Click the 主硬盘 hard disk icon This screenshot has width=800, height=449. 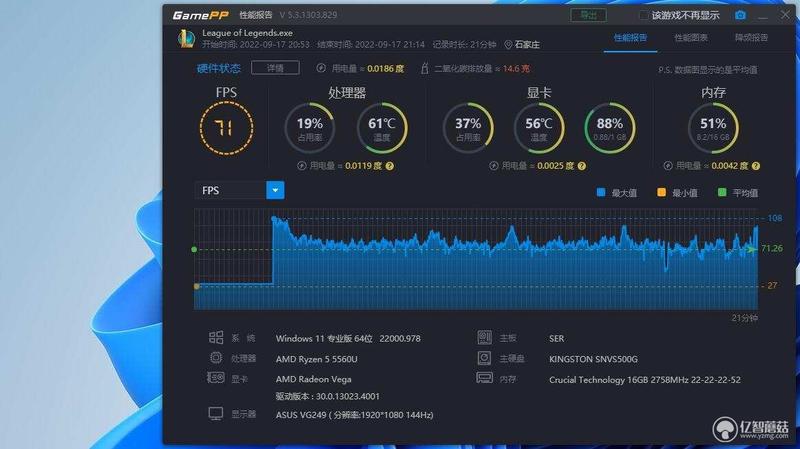tap(485, 358)
